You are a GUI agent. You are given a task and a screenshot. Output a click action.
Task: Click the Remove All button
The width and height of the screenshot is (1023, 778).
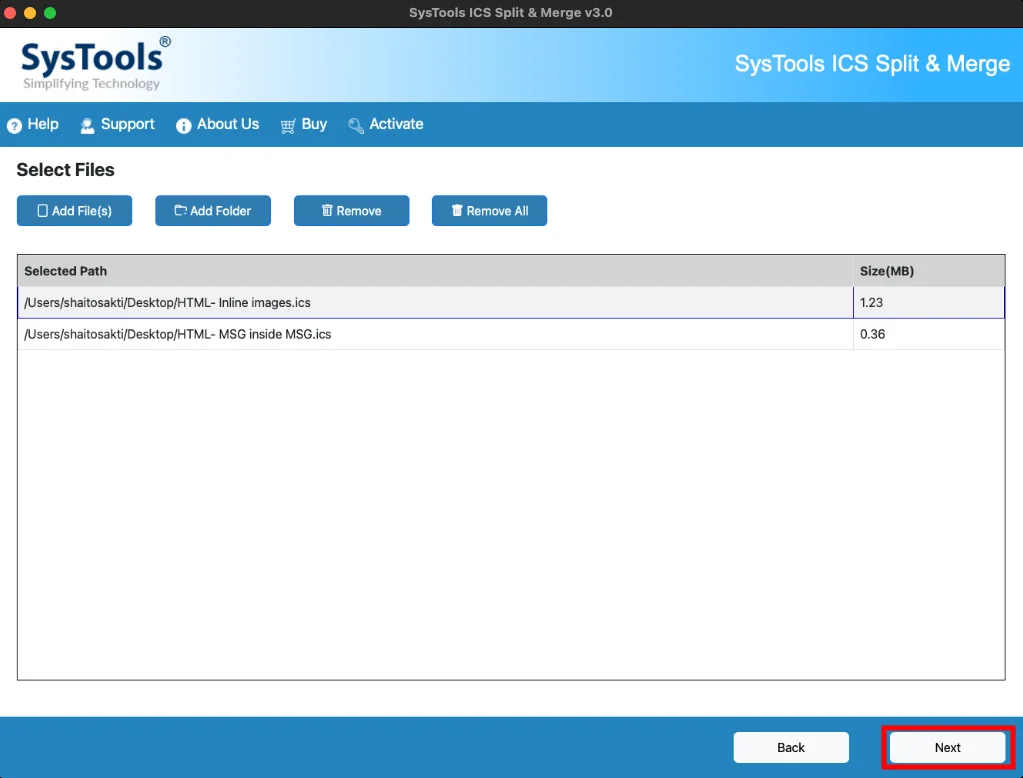[489, 211]
